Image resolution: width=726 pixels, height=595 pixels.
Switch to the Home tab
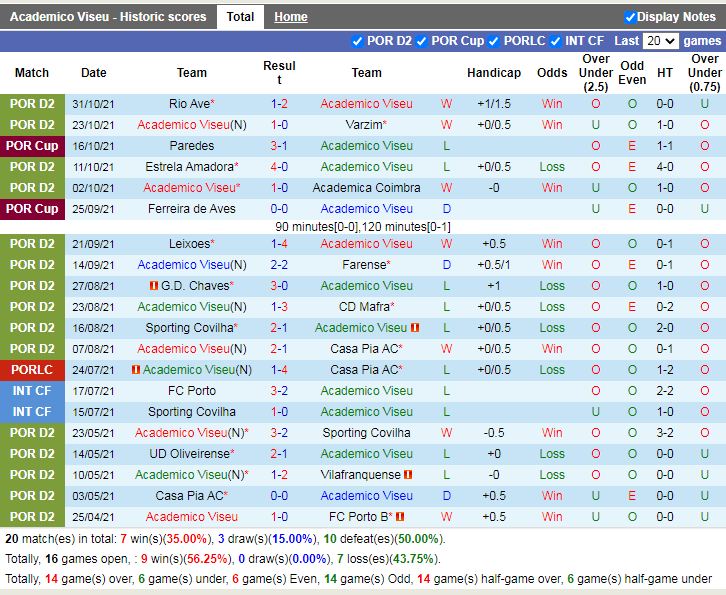coord(291,17)
